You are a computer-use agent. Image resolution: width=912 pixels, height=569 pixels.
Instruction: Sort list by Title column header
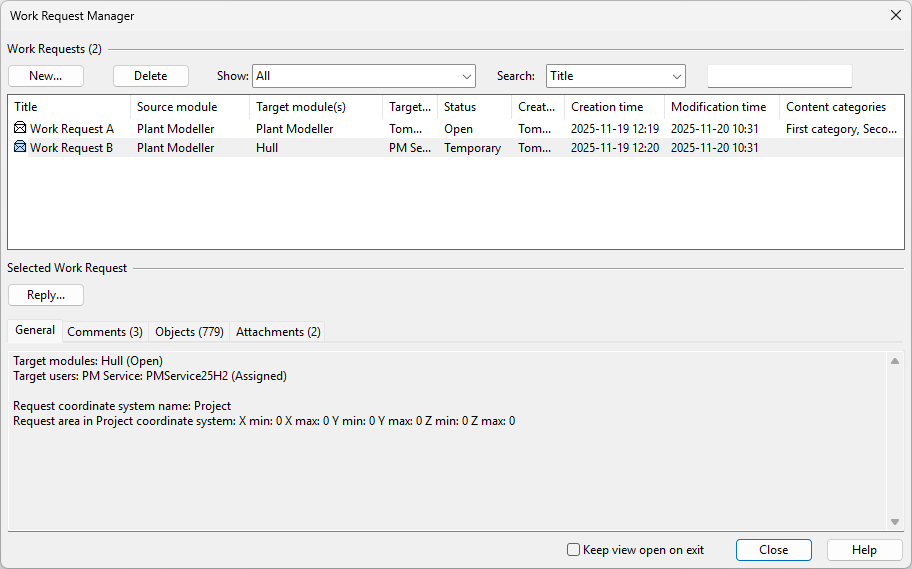tap(68, 107)
